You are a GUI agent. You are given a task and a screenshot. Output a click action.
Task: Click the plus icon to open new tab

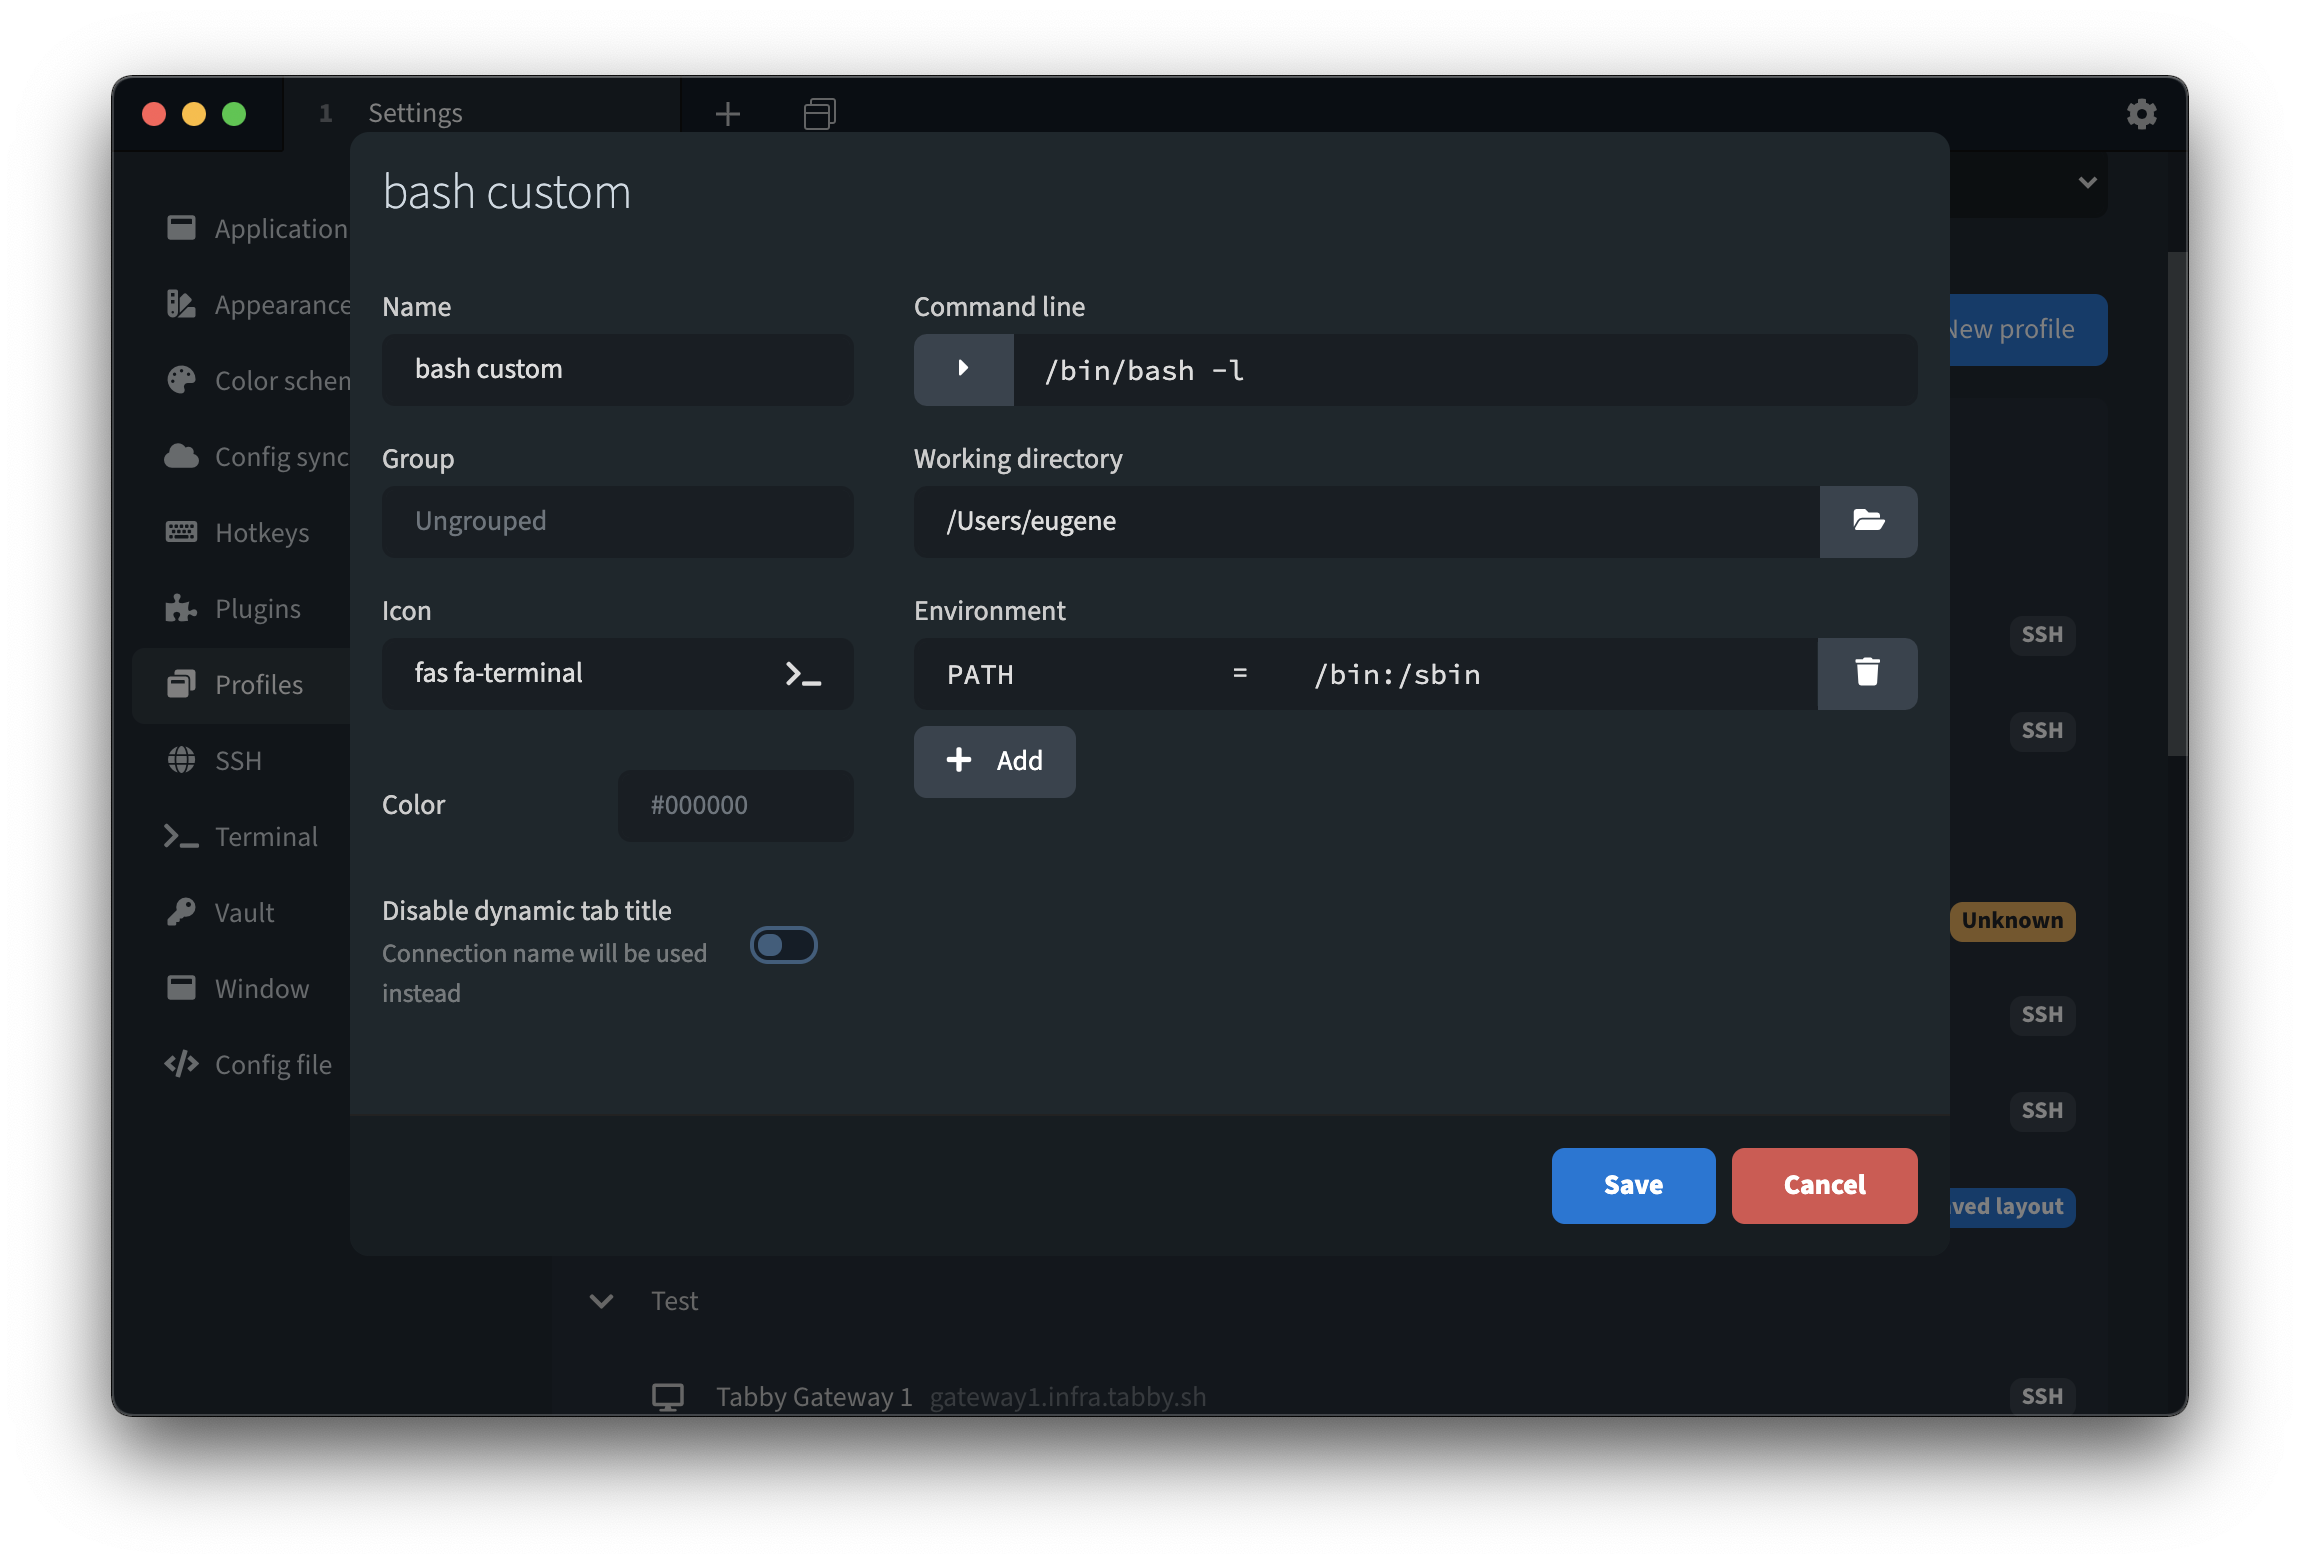[727, 114]
